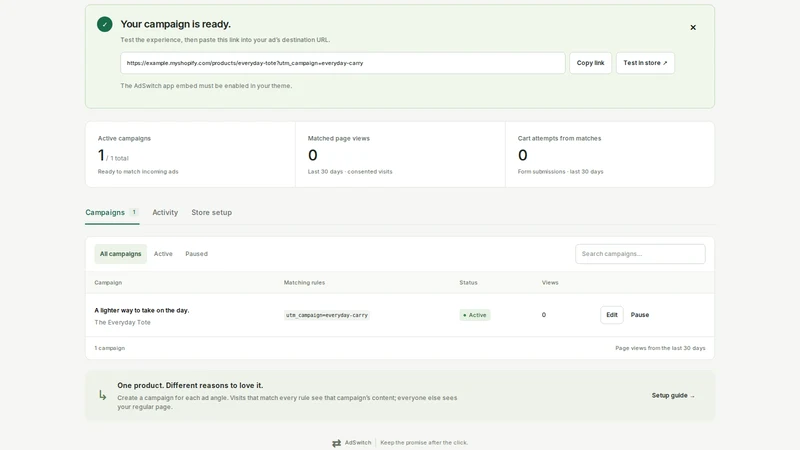This screenshot has height=450, width=800.
Task: Click 'Keep the promise after the click.' tagline
Action: pyautogui.click(x=424, y=442)
